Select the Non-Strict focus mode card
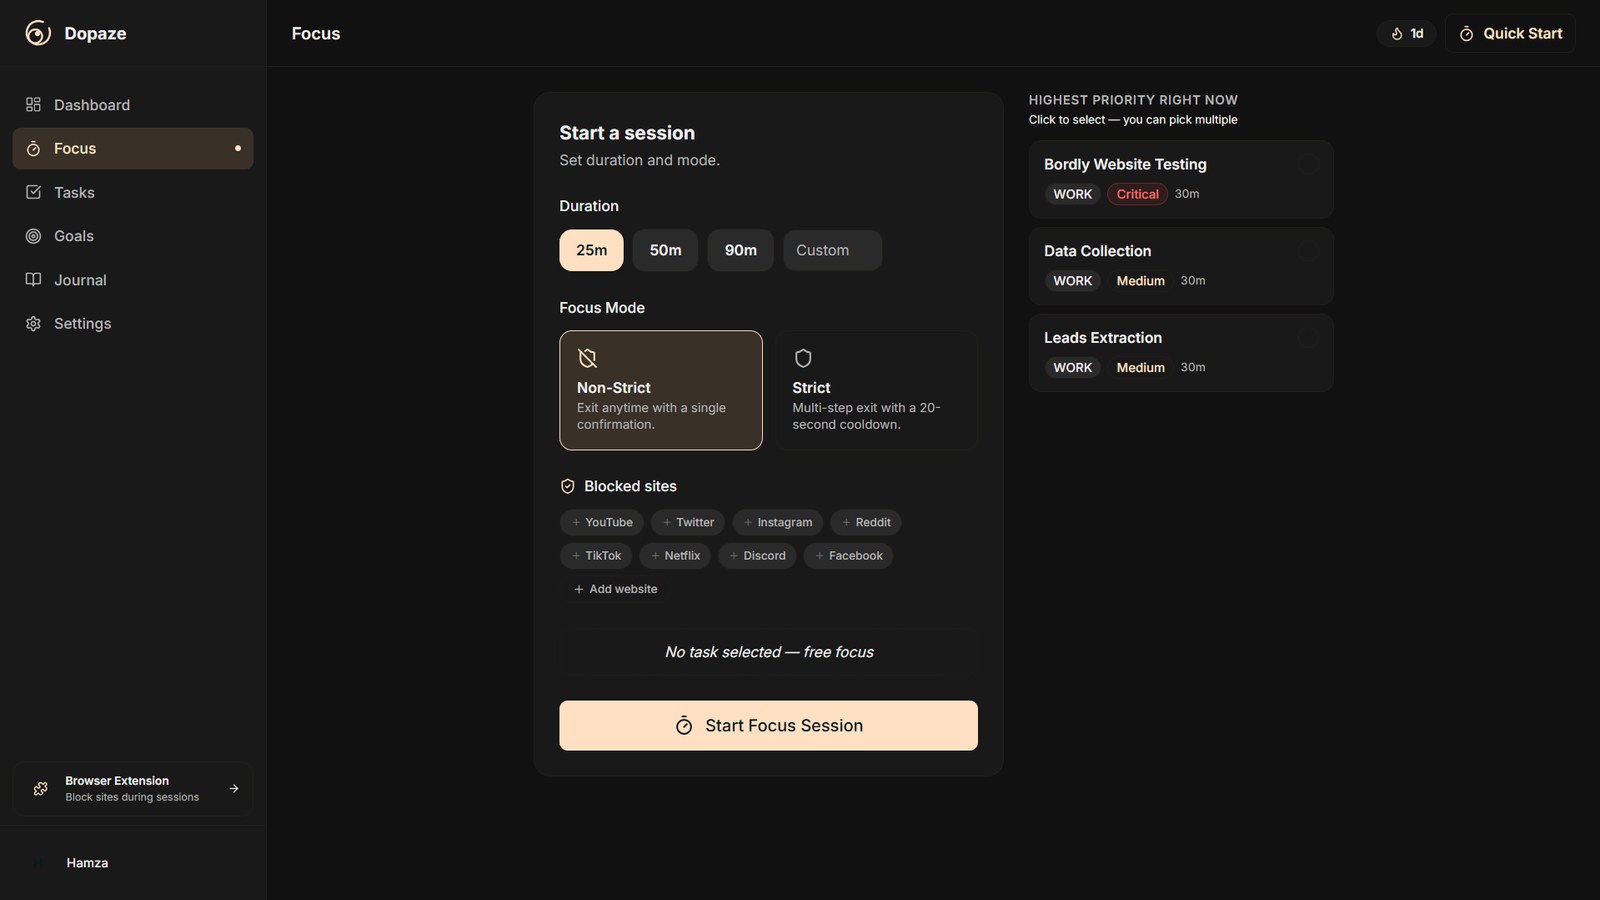1600x900 pixels. [x=660, y=390]
